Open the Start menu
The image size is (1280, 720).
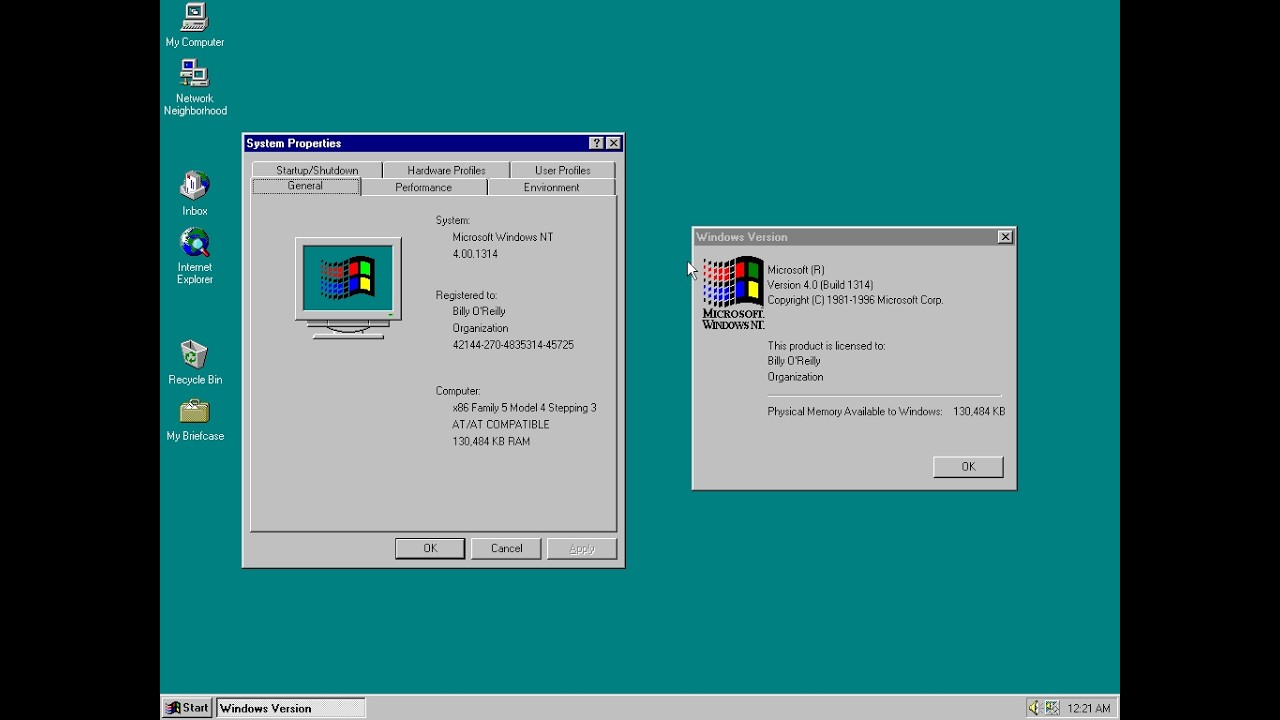187,708
